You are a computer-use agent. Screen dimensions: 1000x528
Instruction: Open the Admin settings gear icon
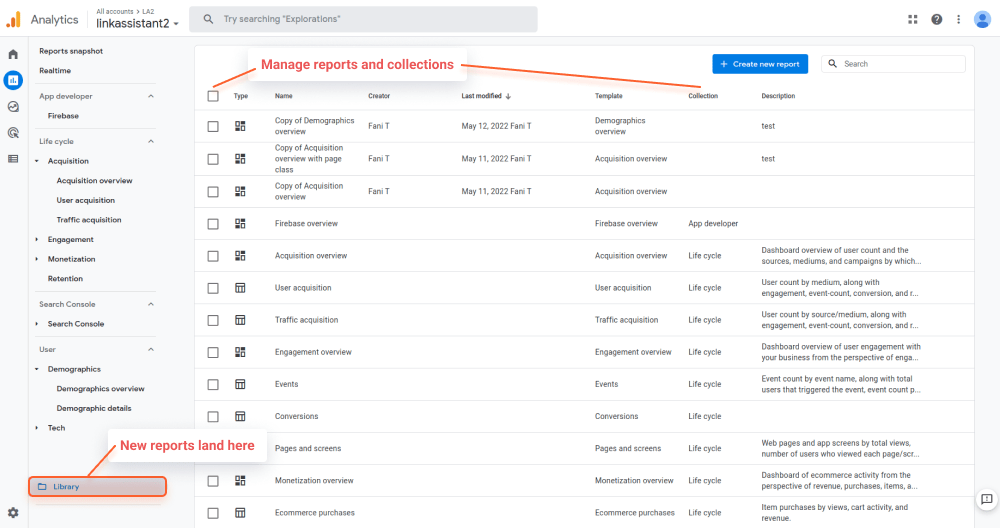[13, 512]
